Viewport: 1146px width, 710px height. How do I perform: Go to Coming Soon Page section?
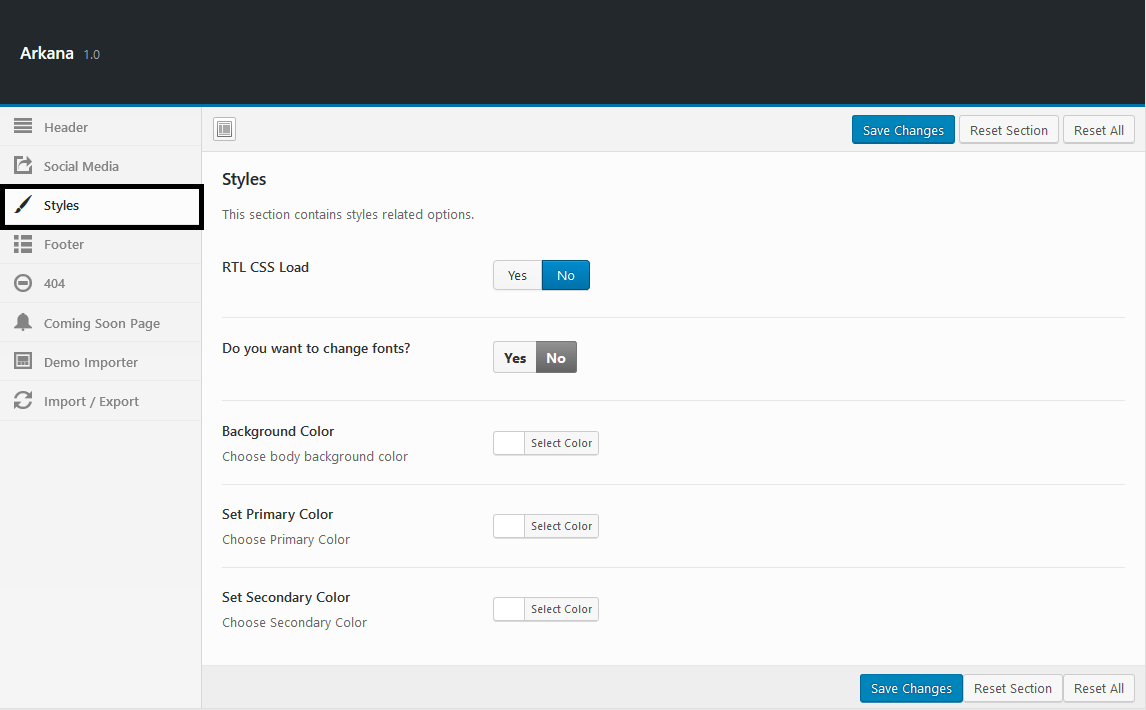coord(101,323)
